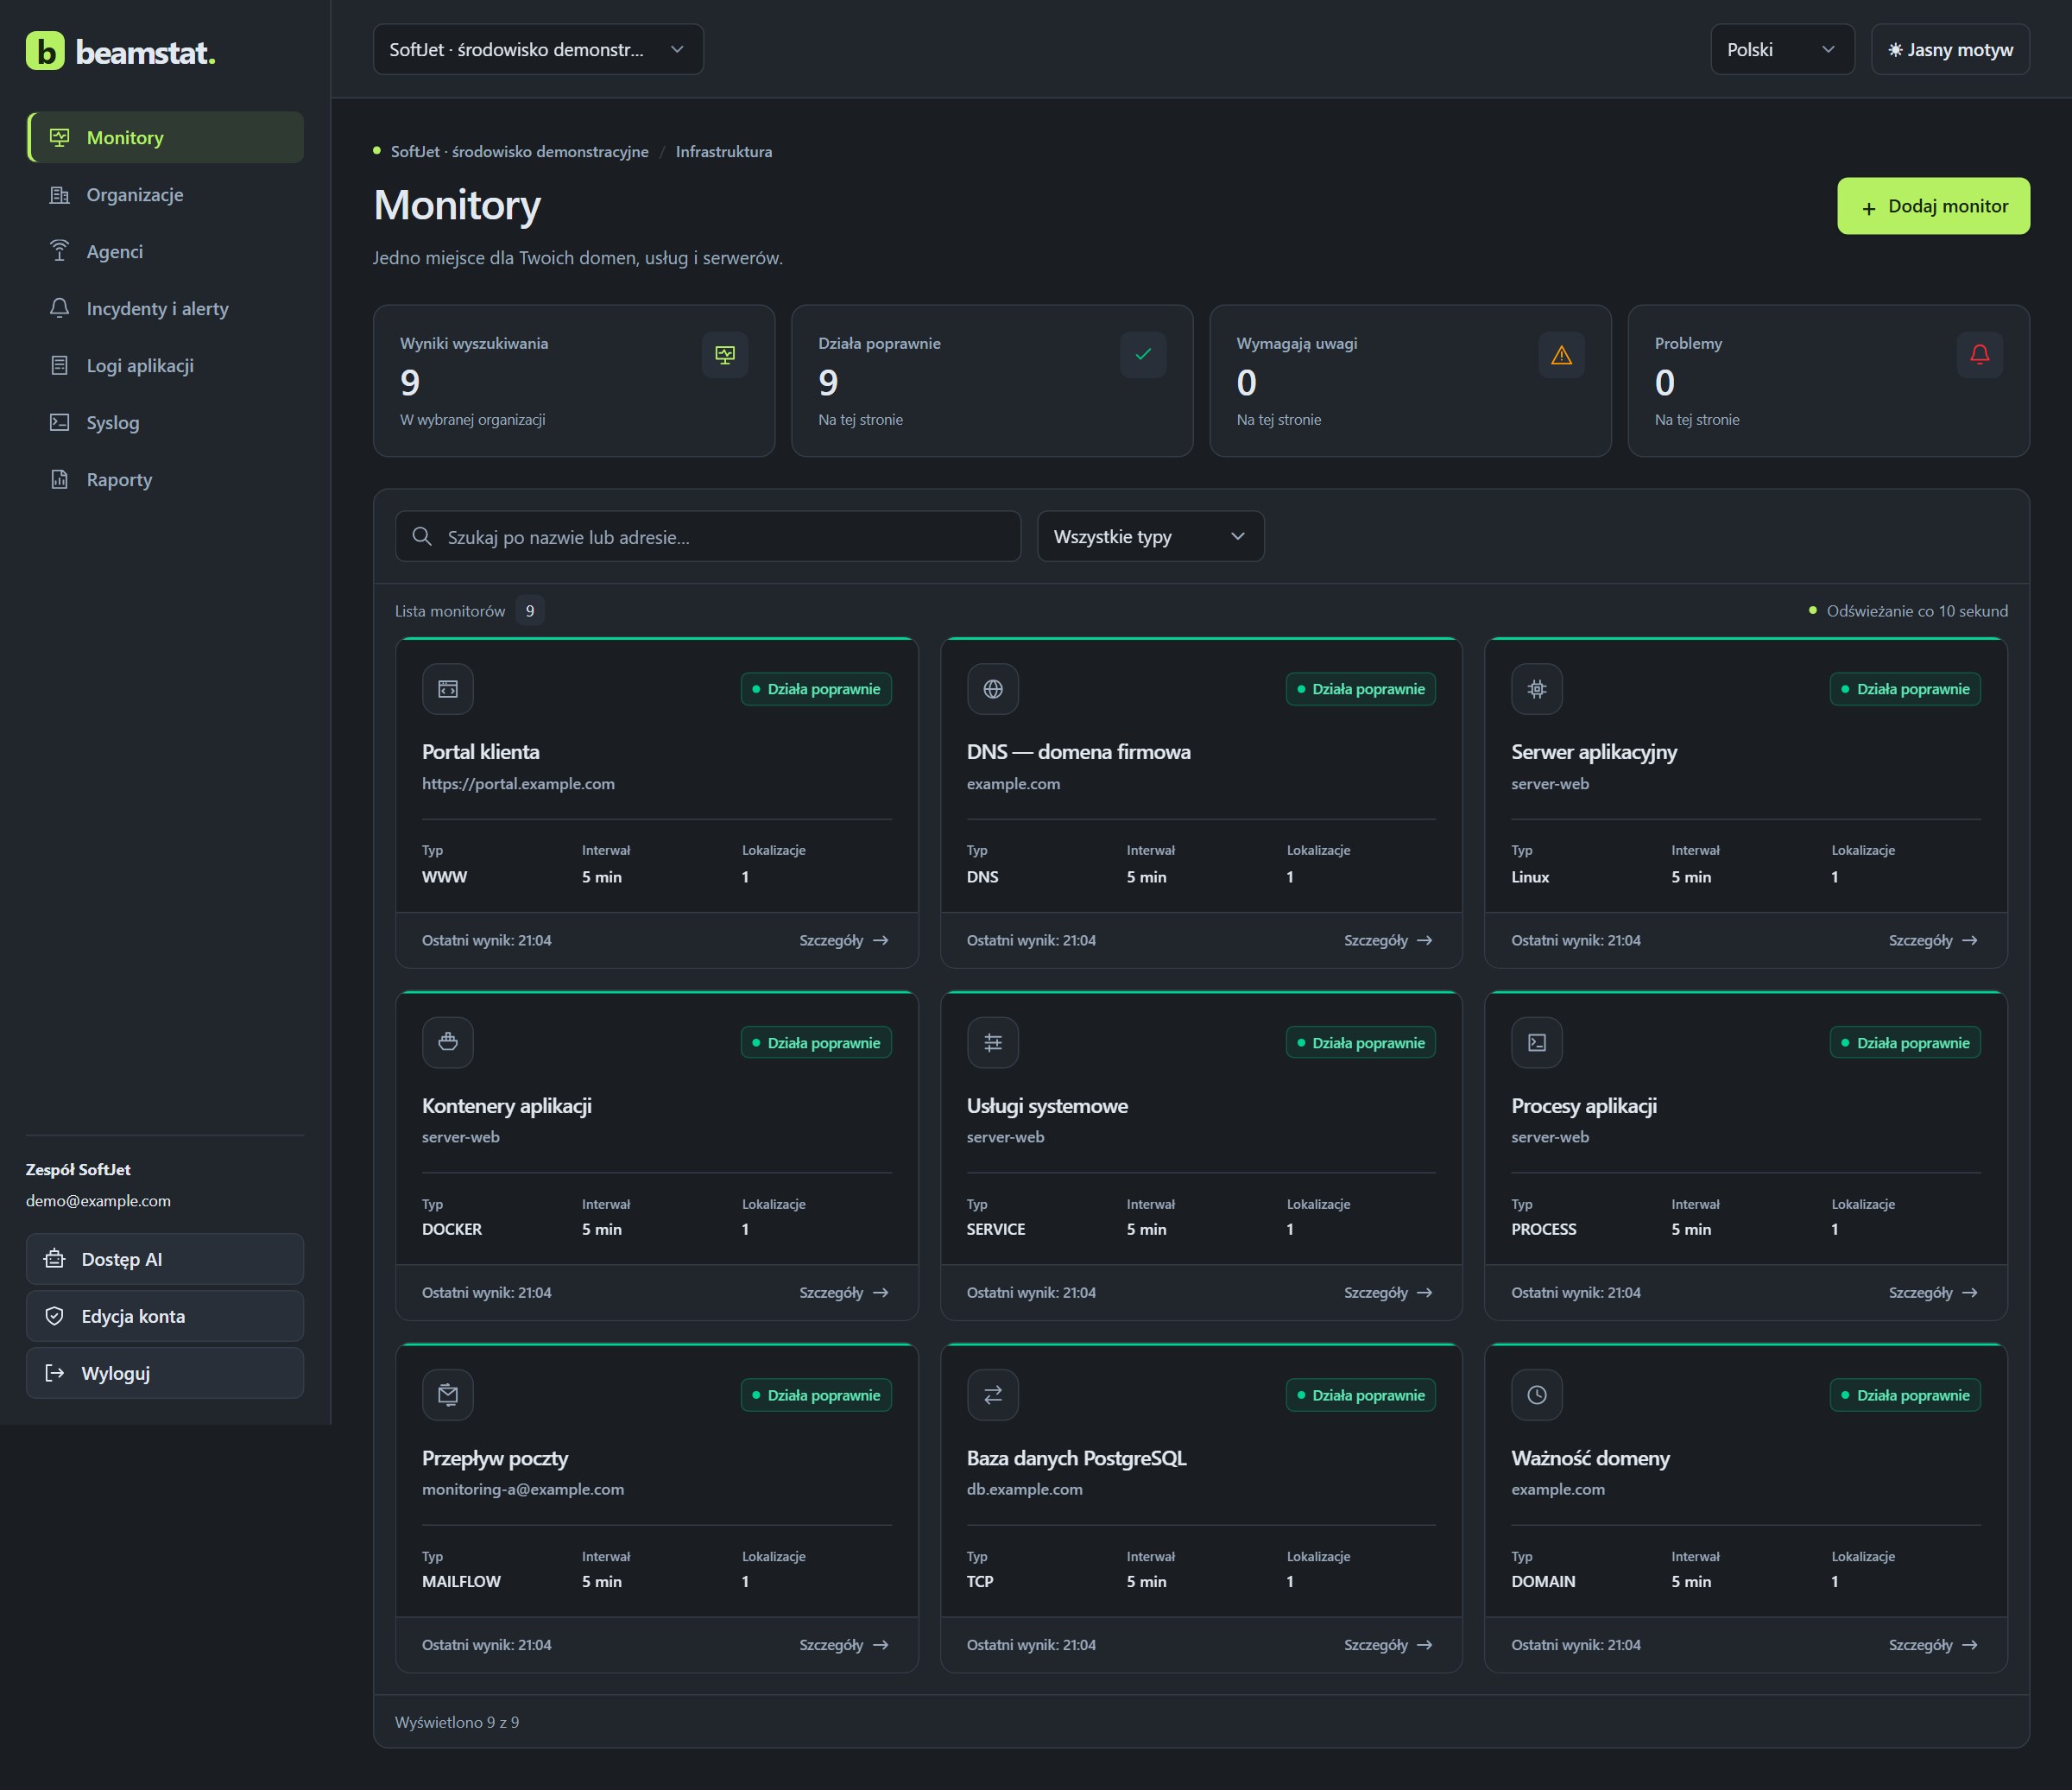The width and height of the screenshot is (2072, 1790).
Task: Click the CPU chip icon on Serwer aplikacyjny card
Action: pos(1537,689)
